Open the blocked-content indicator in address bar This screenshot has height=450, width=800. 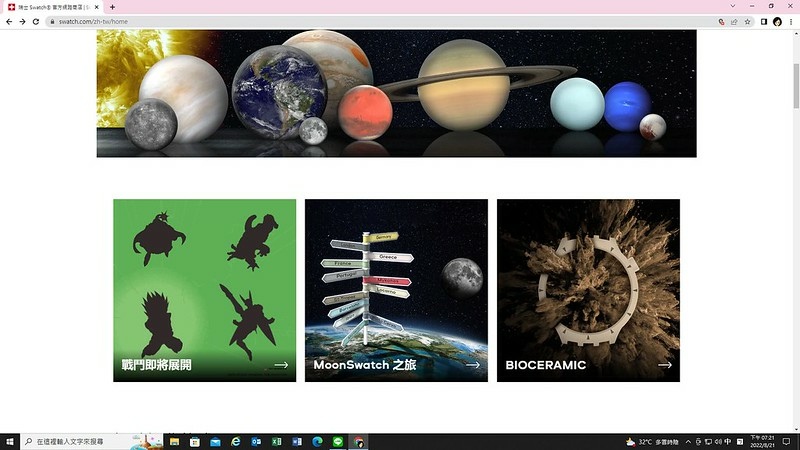click(721, 22)
